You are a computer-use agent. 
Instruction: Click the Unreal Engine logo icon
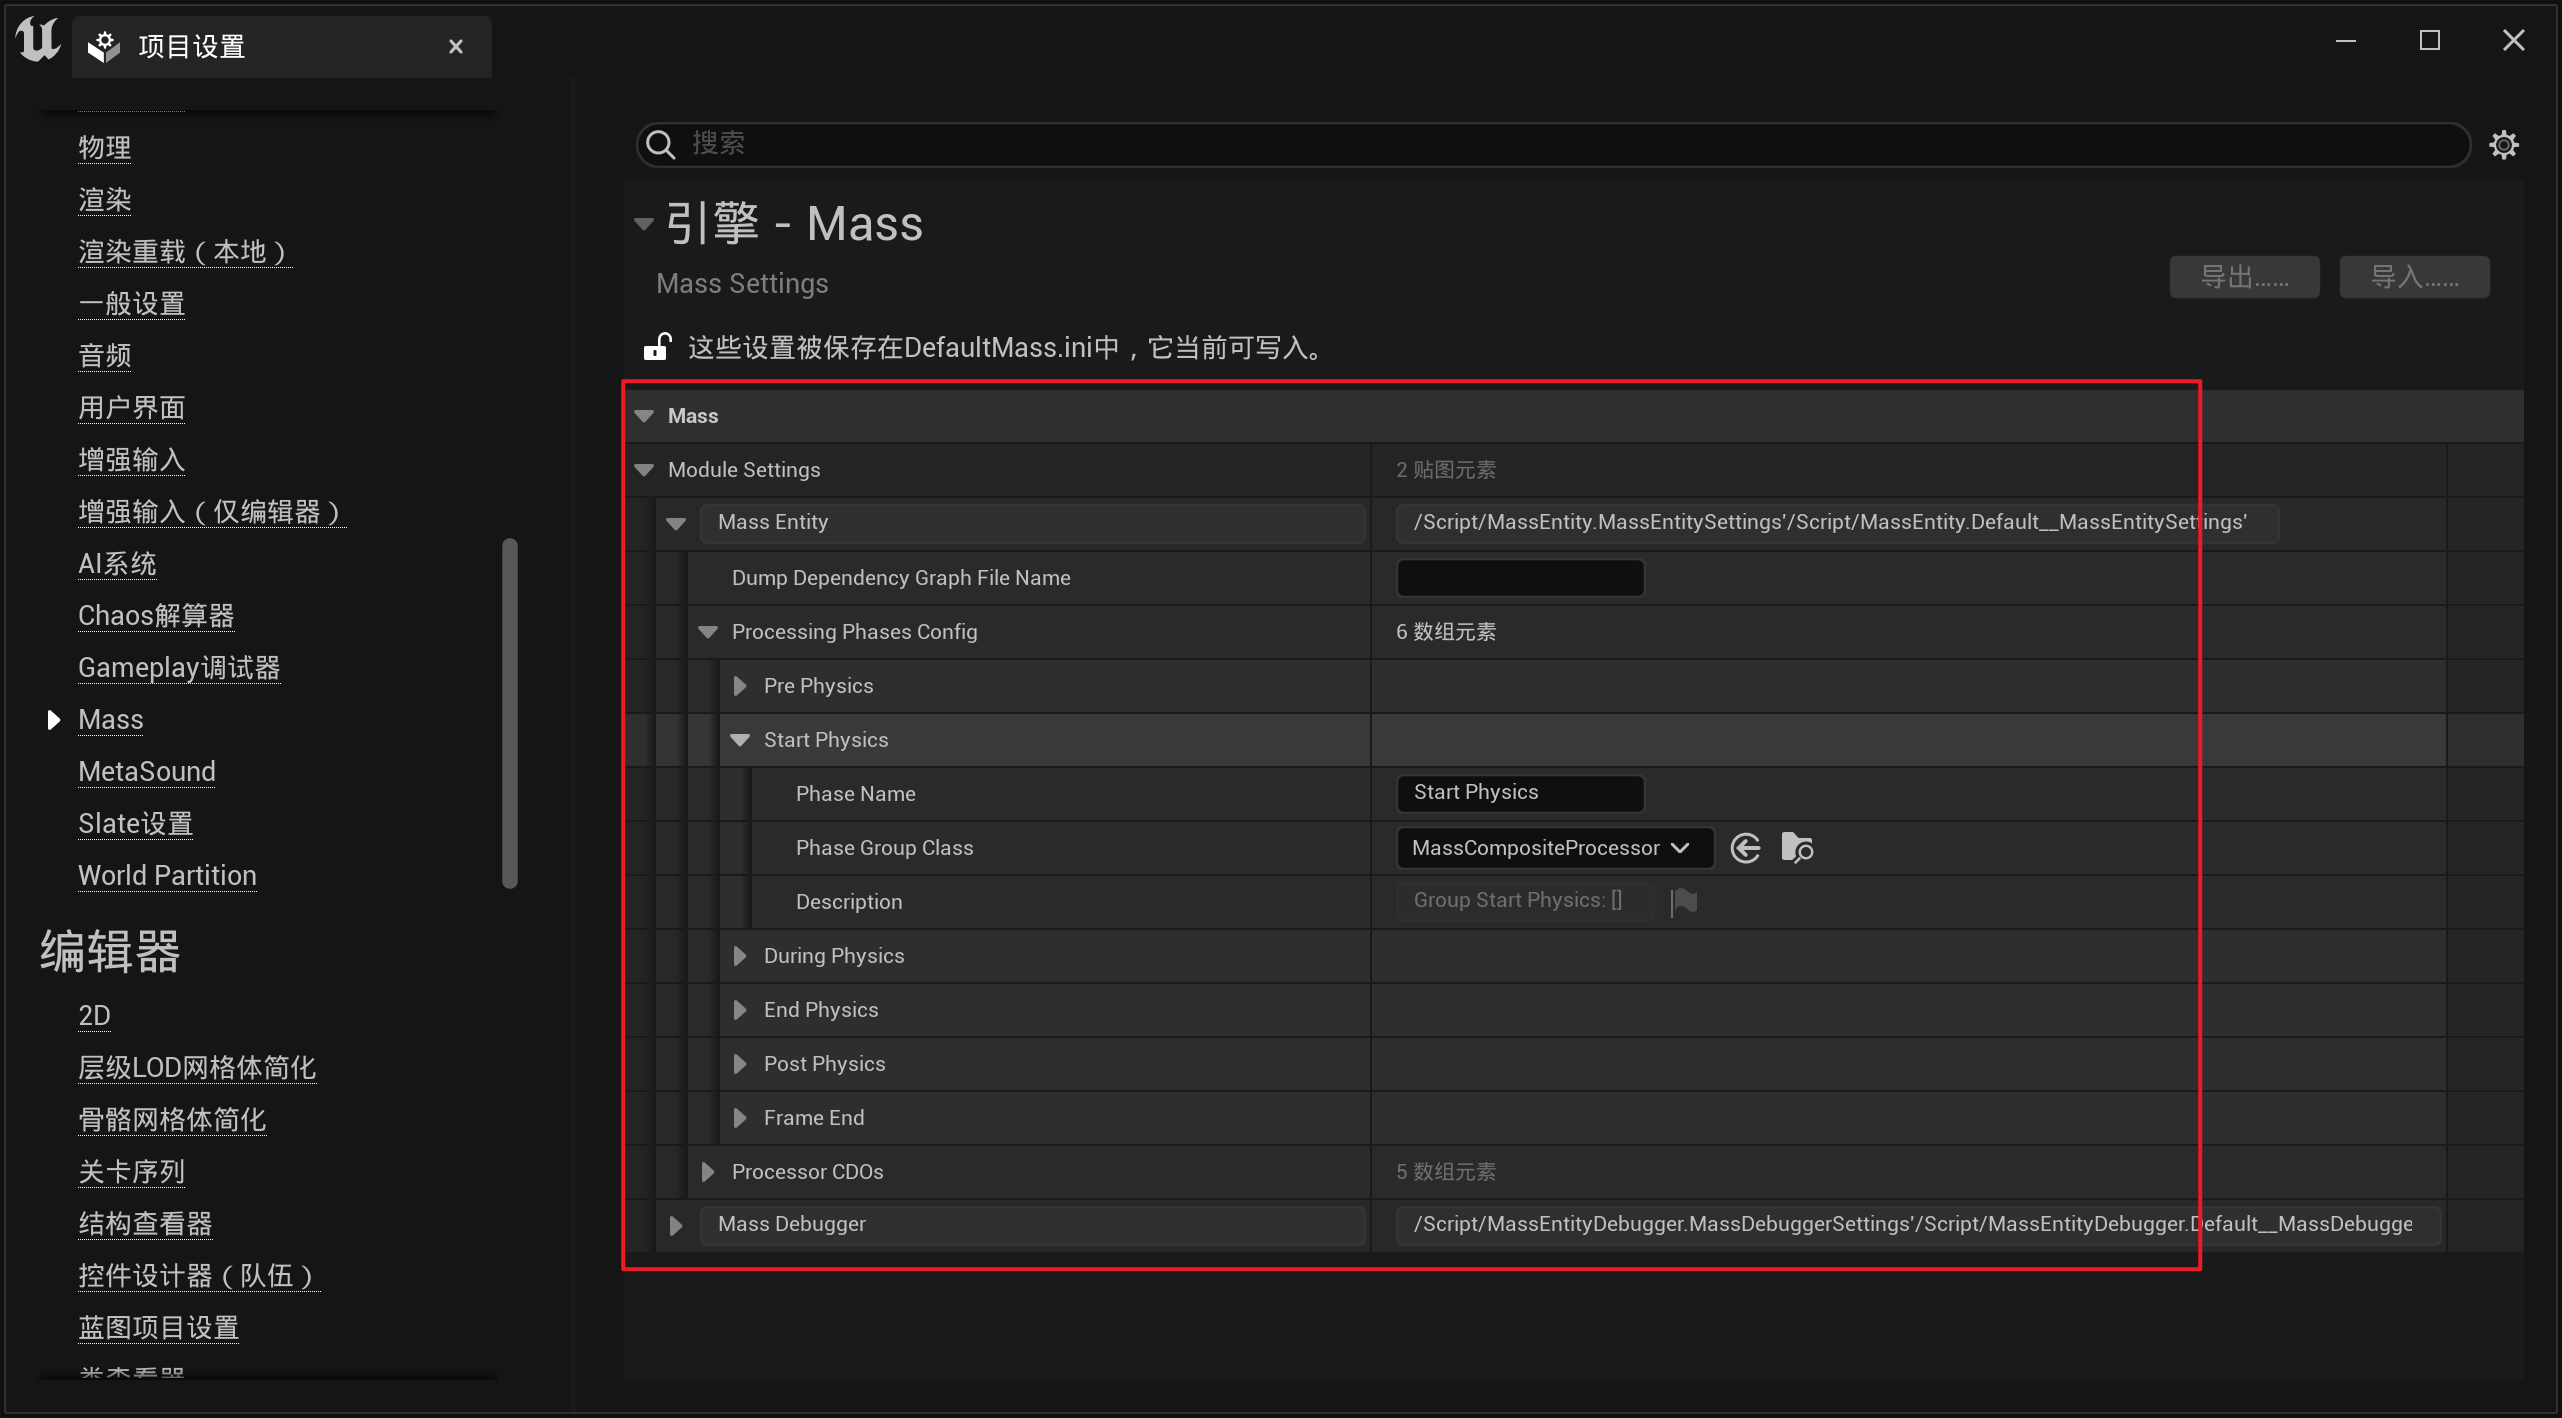click(x=38, y=40)
